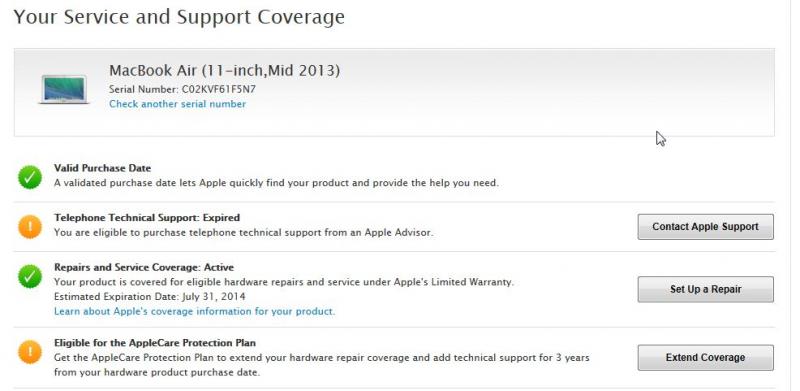Click the Contact Apple Support button
The image size is (800, 391).
pos(705,227)
